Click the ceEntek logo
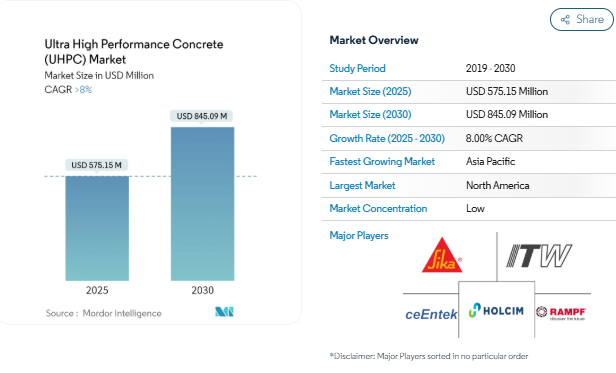The height and width of the screenshot is (373, 616). (431, 314)
